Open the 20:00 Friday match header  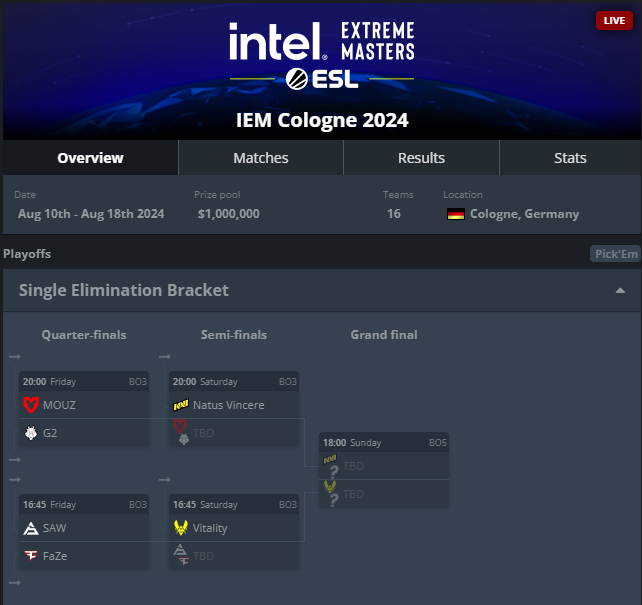[x=84, y=382]
